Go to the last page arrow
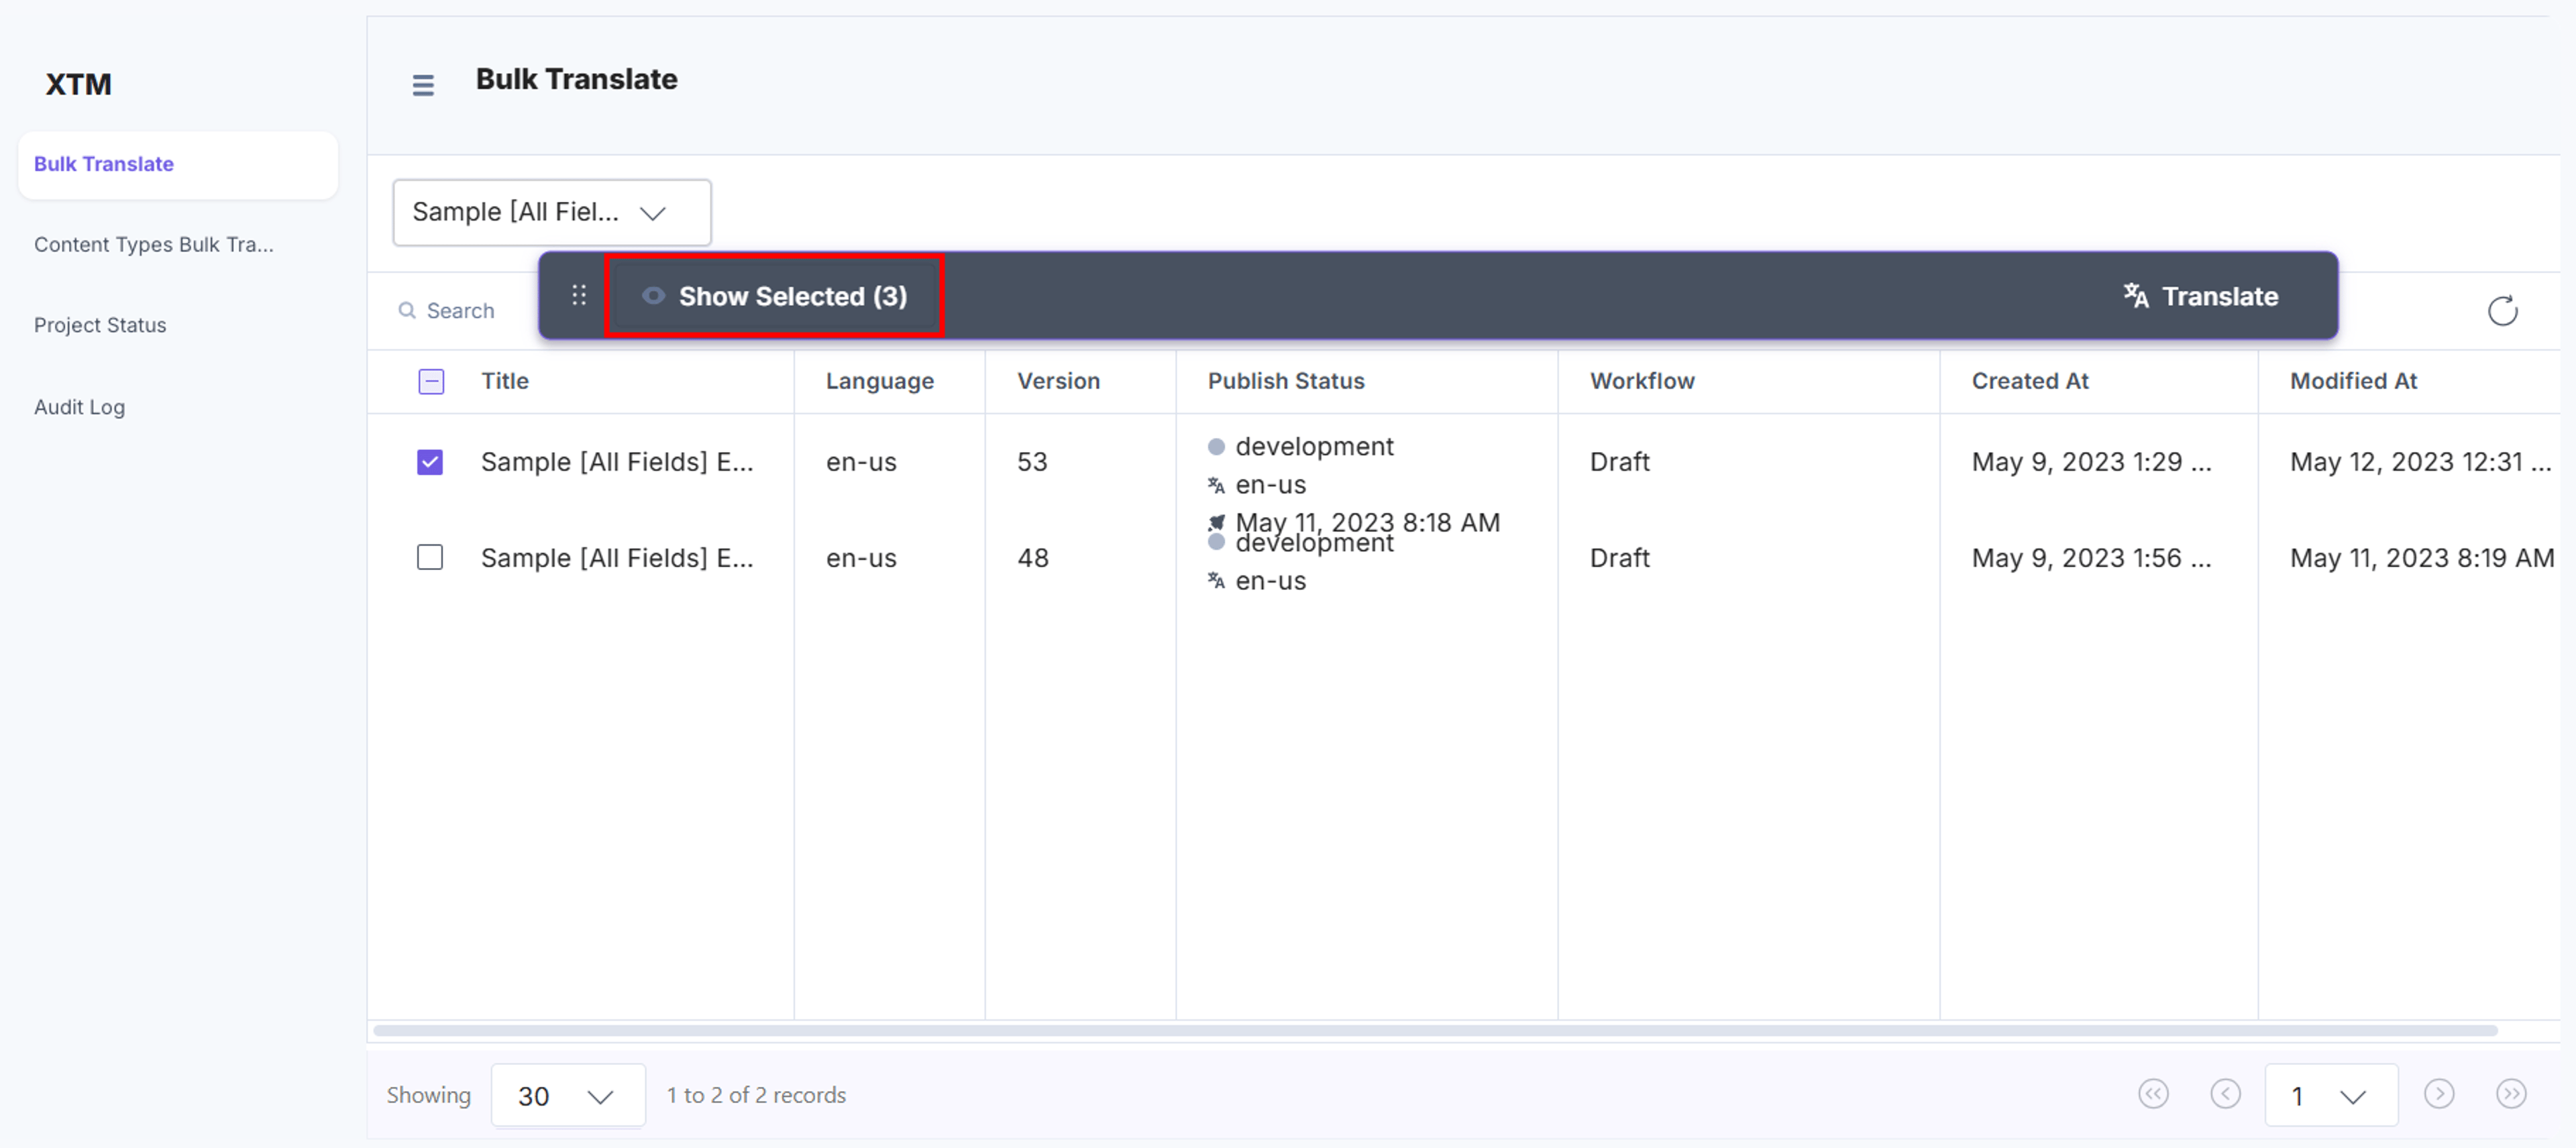 click(2511, 1094)
